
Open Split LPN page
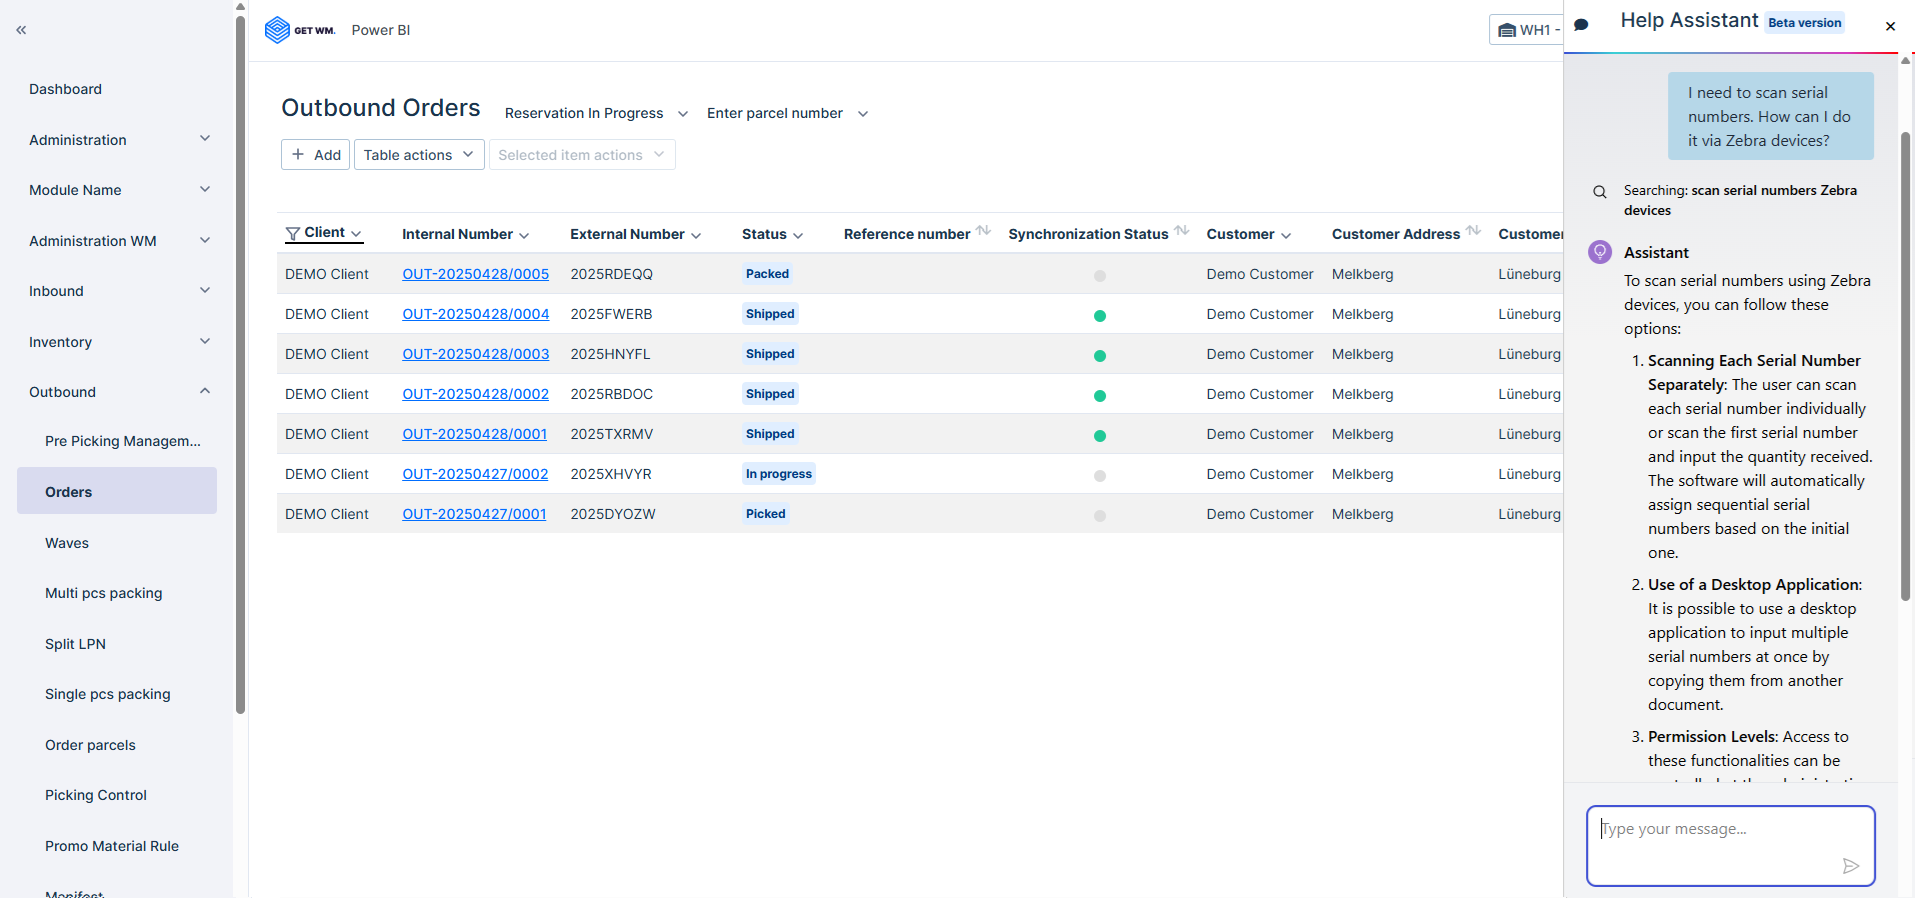(75, 644)
